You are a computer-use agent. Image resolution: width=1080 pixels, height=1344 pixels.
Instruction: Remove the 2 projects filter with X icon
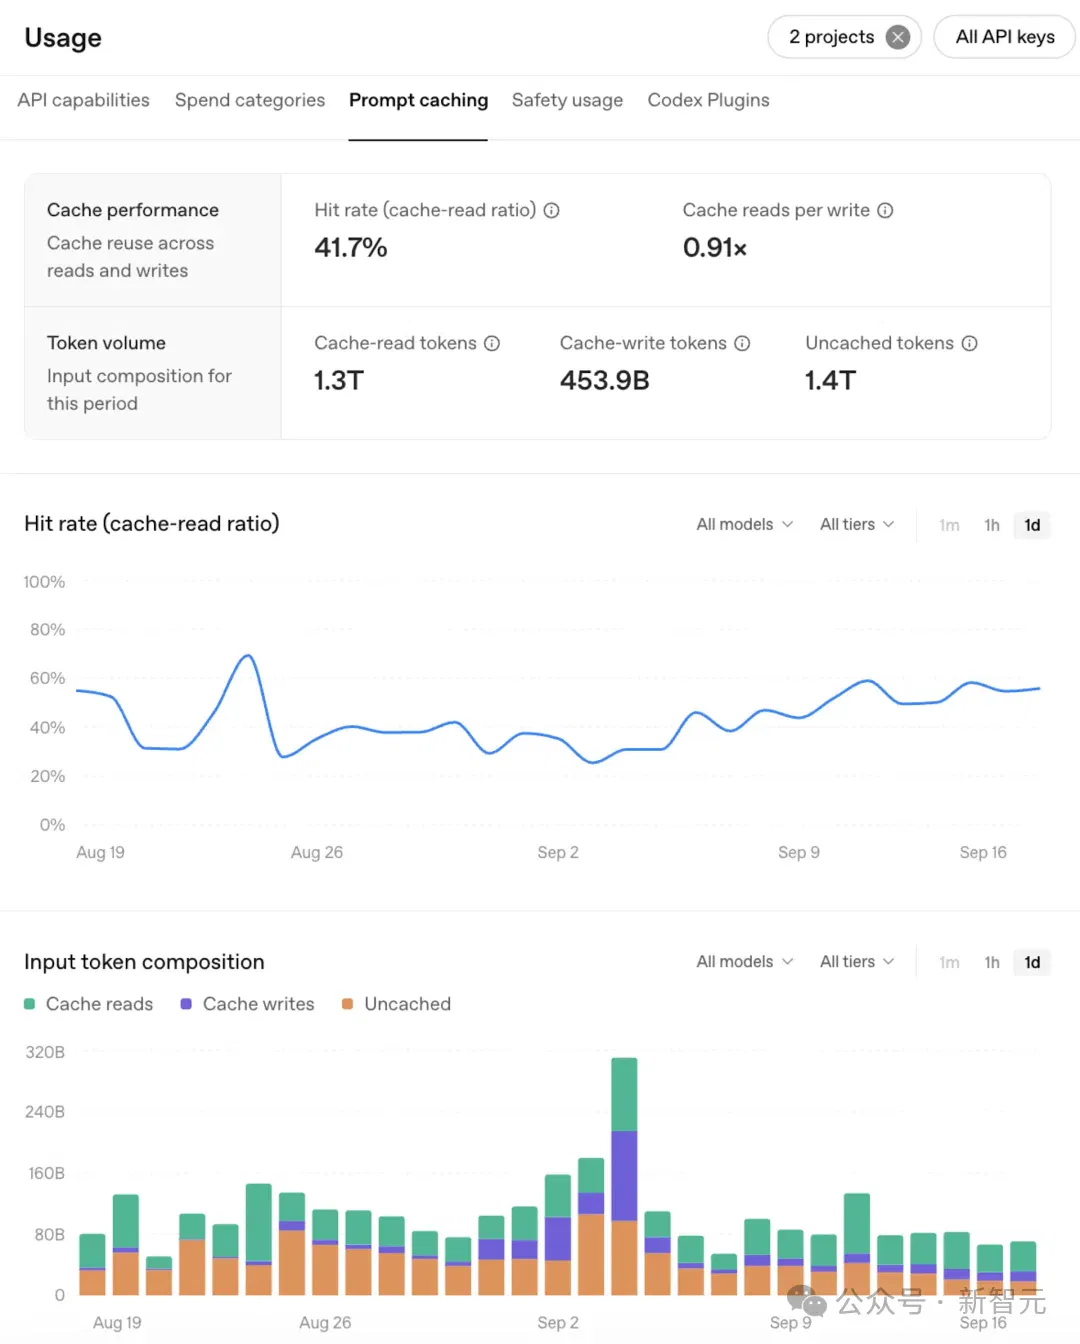pyautogui.click(x=898, y=37)
